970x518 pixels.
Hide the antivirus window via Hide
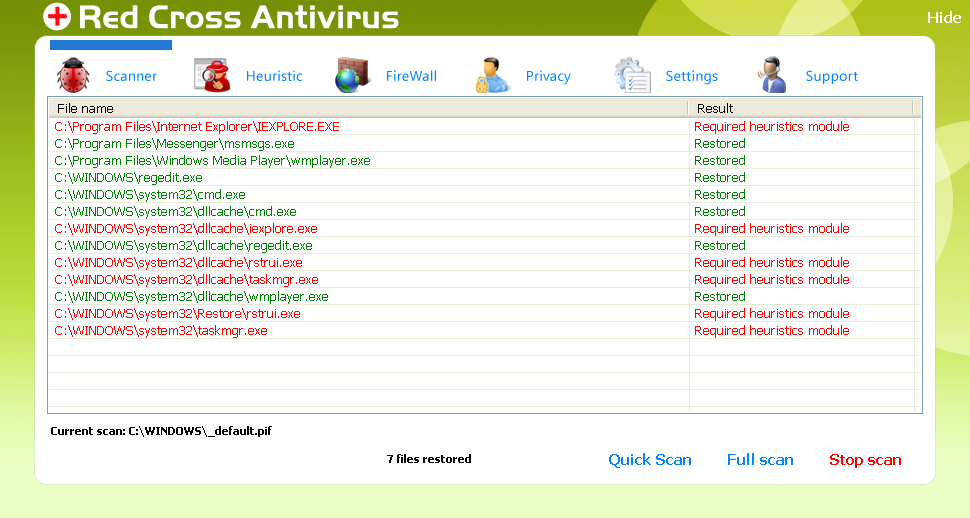click(x=944, y=18)
